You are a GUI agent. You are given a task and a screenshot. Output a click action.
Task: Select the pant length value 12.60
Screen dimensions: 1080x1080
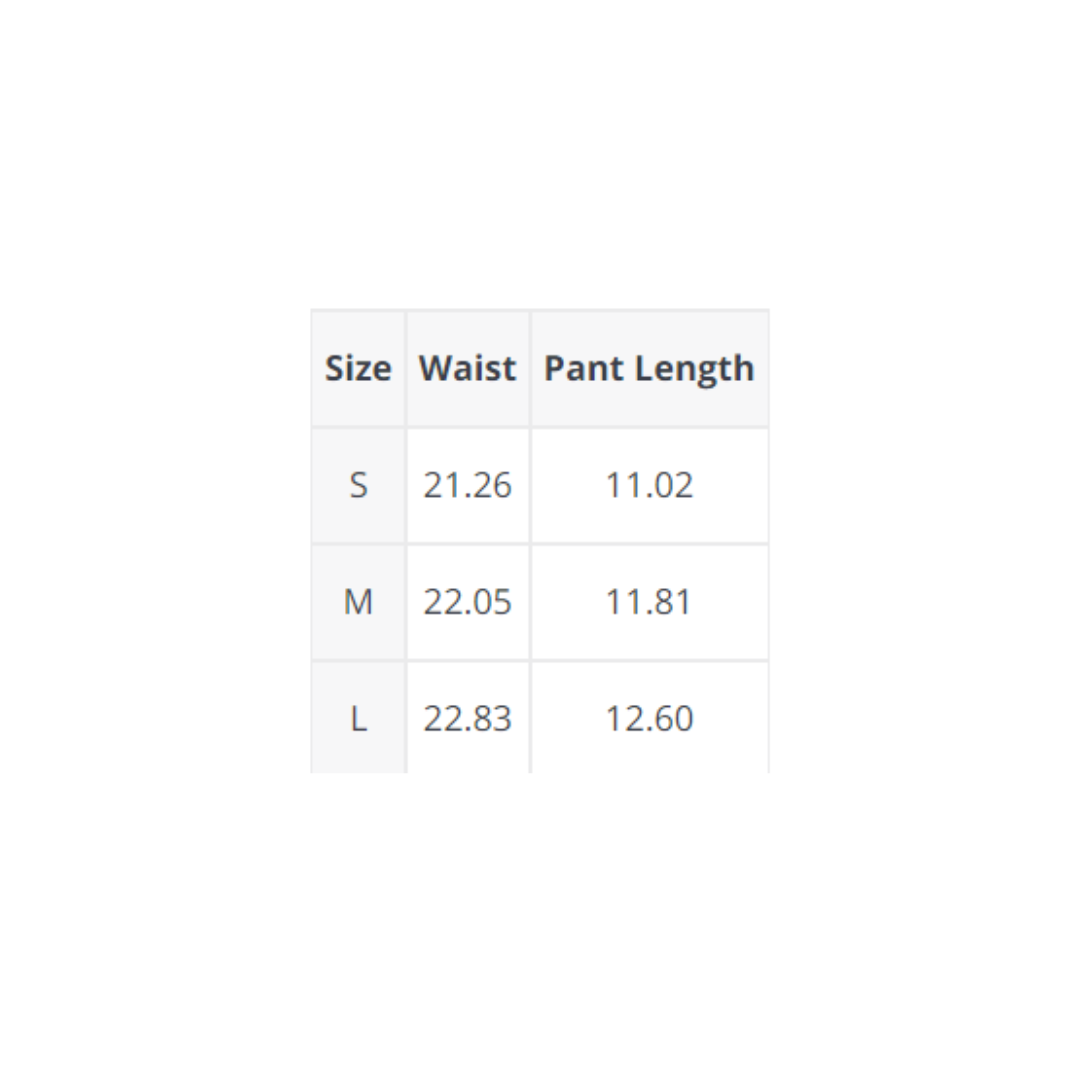point(649,719)
